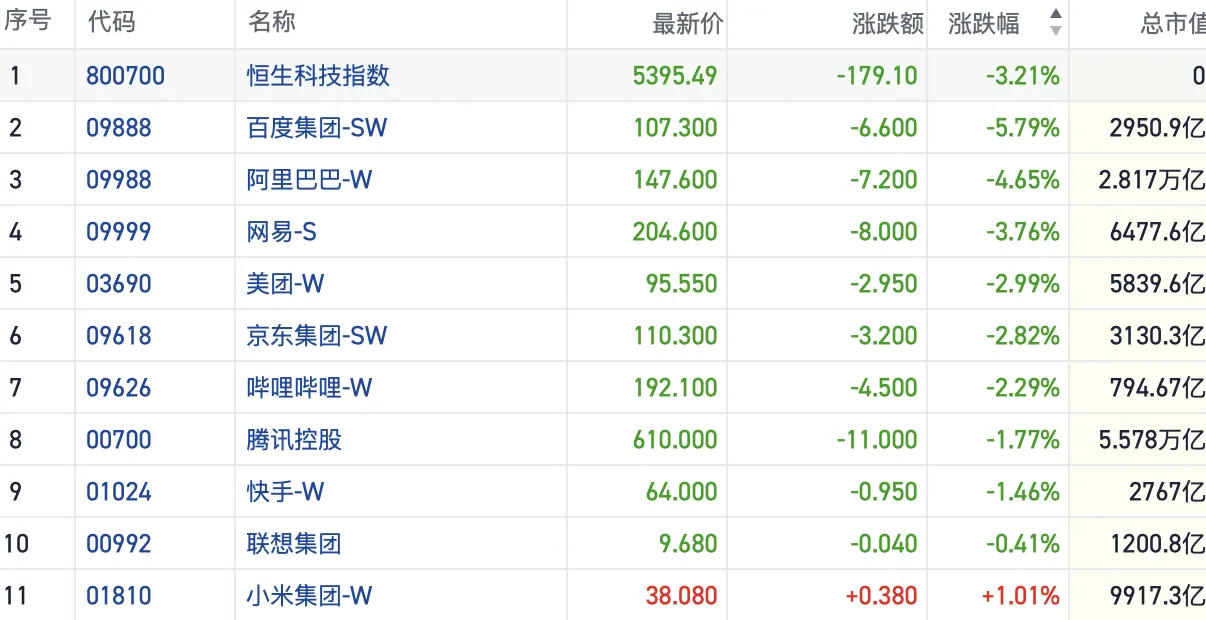Image resolution: width=1206 pixels, height=620 pixels.
Task: Open the 腾讯控股 stock link
Action: [x=294, y=440]
